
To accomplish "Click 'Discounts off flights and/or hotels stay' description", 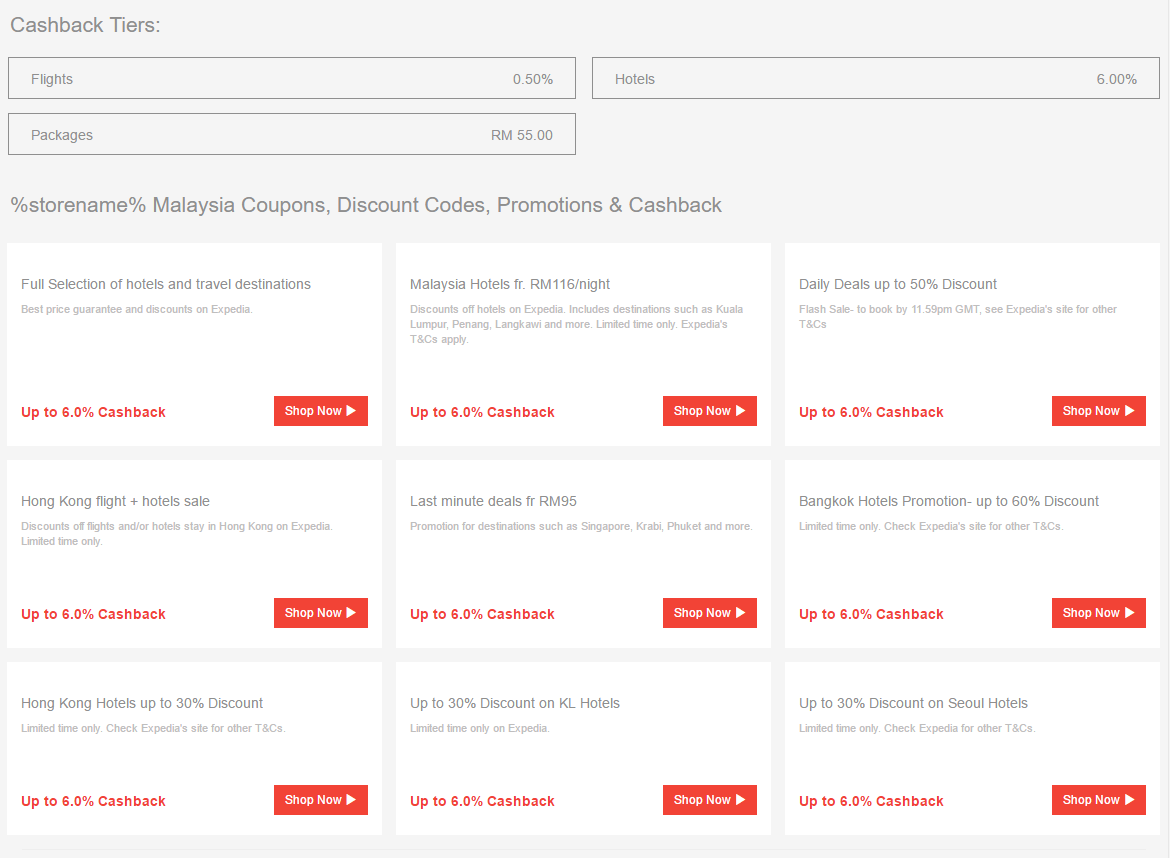I will point(177,534).
